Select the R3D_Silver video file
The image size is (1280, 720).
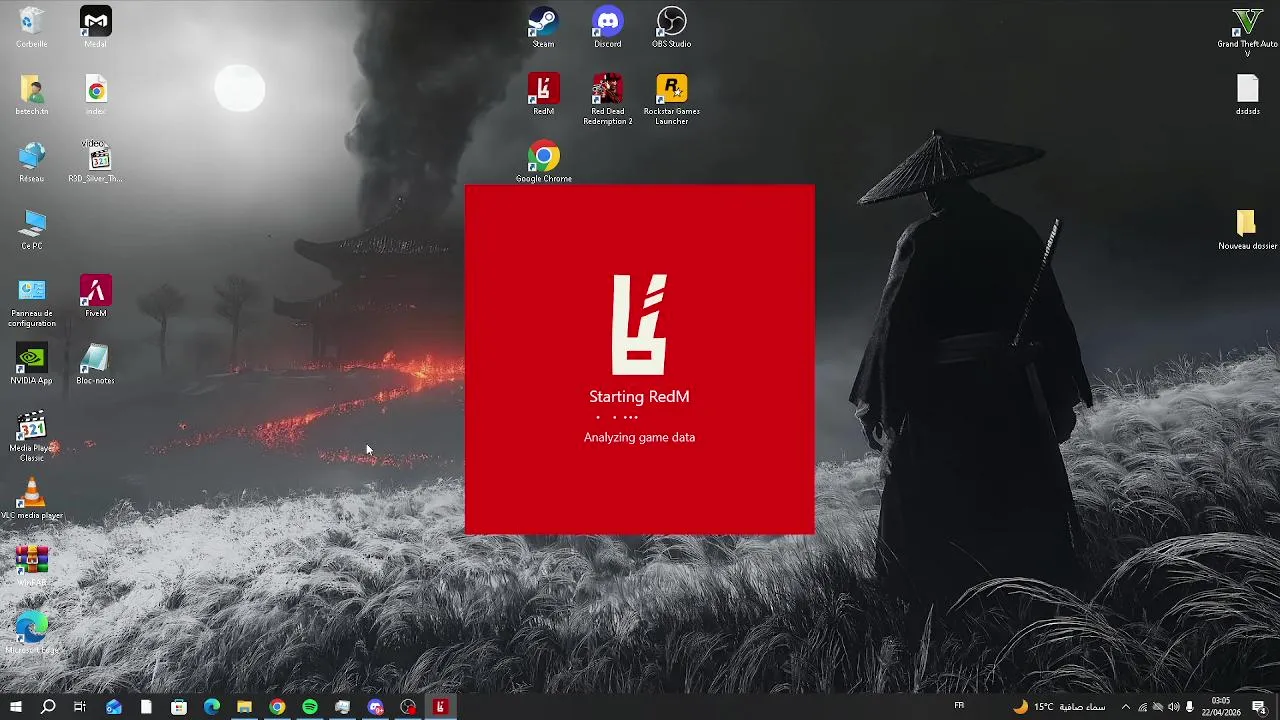coord(95,162)
